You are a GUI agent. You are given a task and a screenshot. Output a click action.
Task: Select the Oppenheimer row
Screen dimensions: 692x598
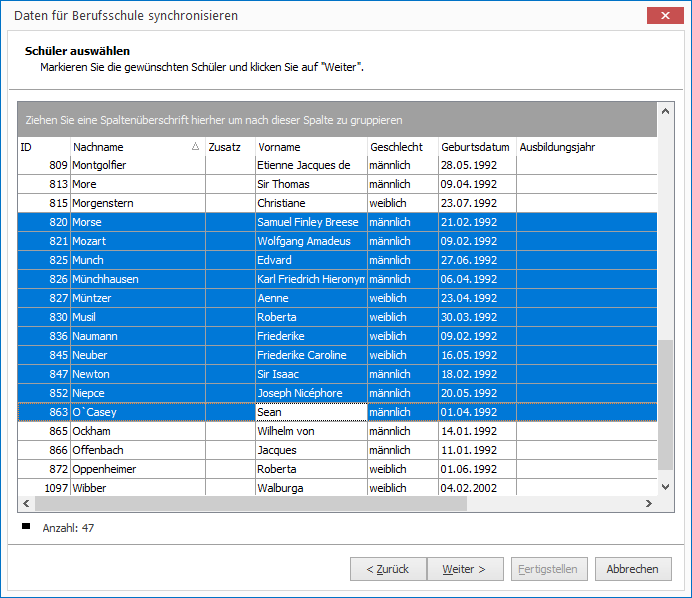(337, 469)
